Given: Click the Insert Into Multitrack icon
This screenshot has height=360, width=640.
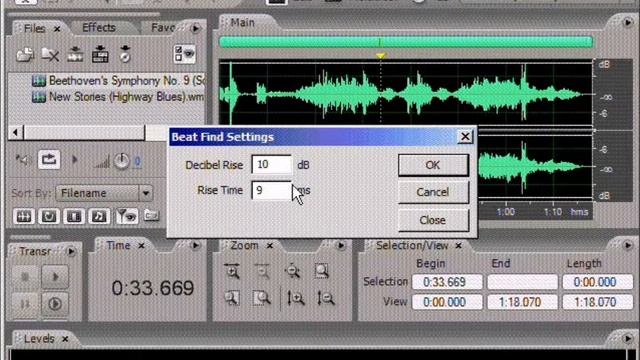Looking at the screenshot, I should pos(75,54).
